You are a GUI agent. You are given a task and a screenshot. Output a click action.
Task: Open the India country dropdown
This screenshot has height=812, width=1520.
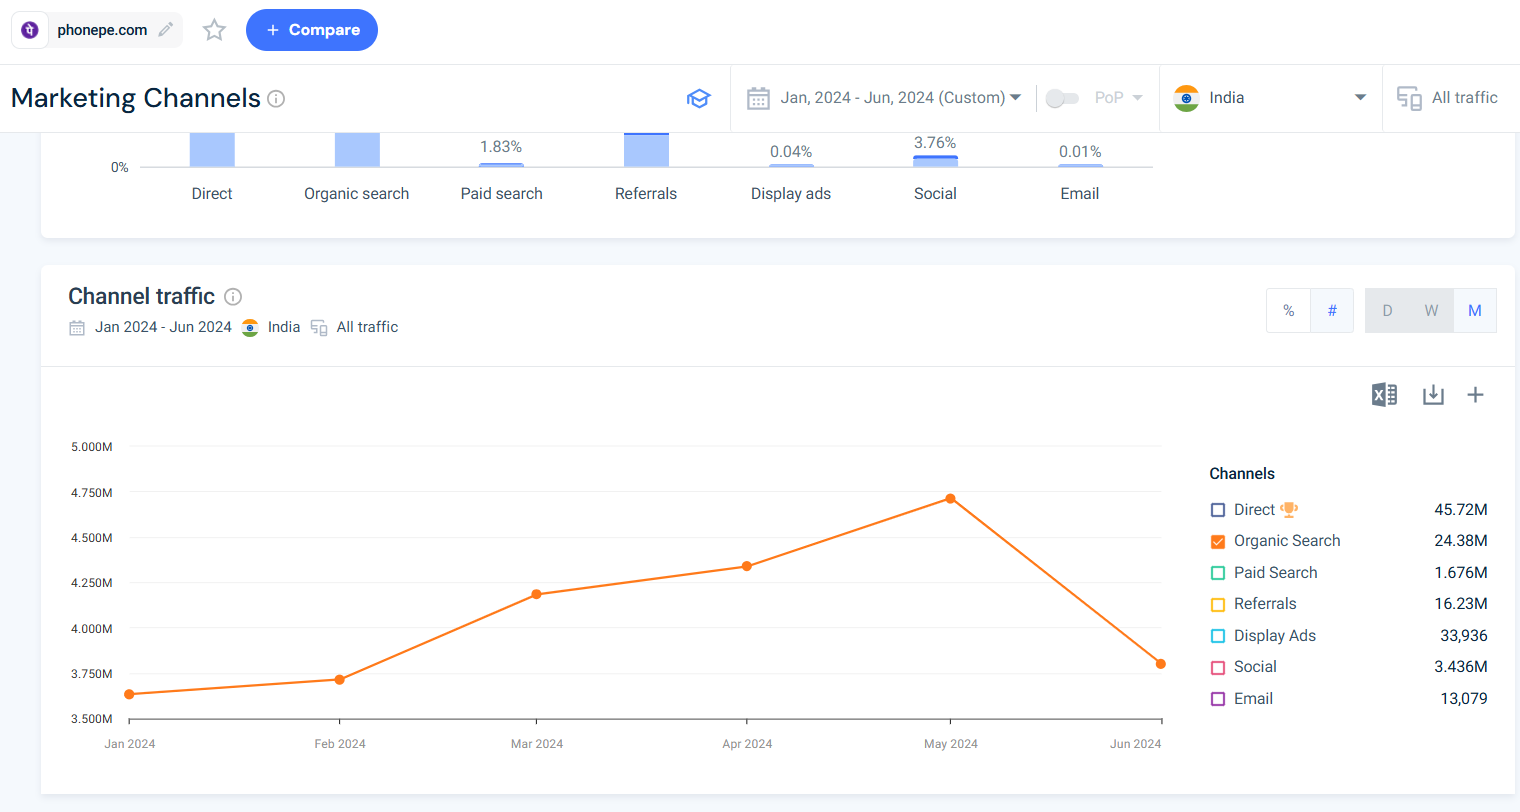(1270, 98)
